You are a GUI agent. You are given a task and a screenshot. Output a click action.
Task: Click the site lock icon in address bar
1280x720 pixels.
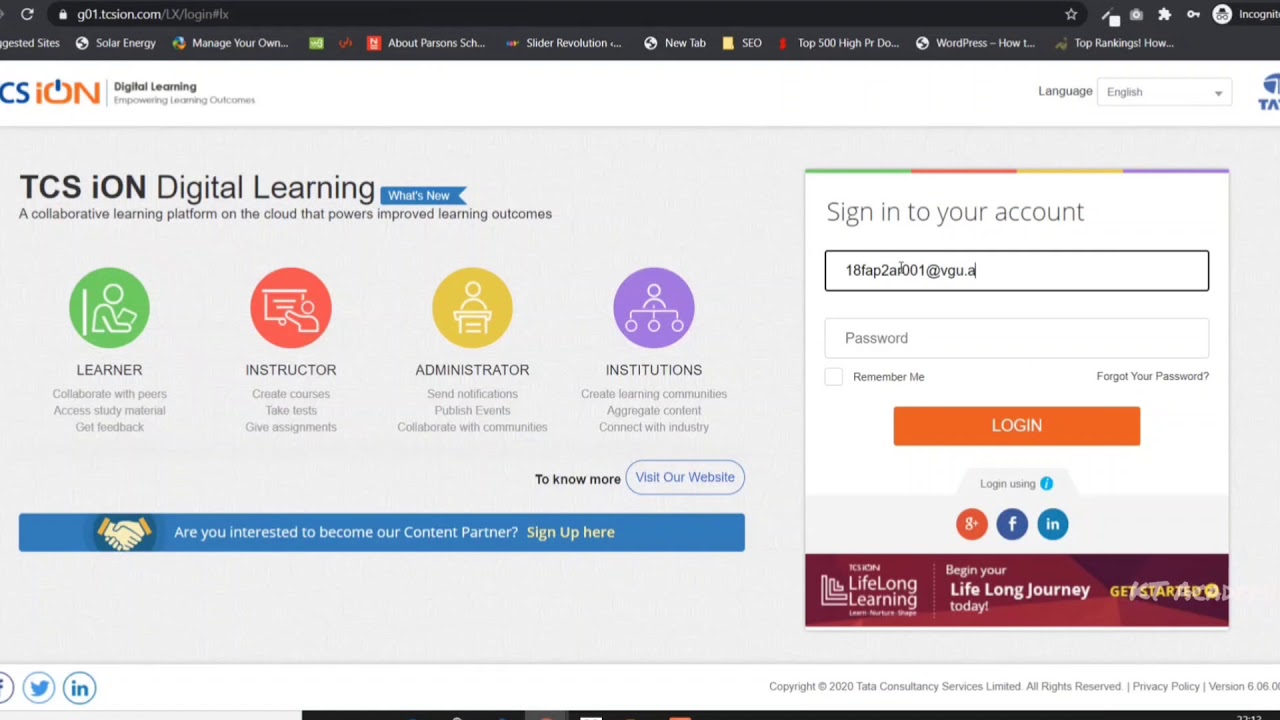[63, 15]
